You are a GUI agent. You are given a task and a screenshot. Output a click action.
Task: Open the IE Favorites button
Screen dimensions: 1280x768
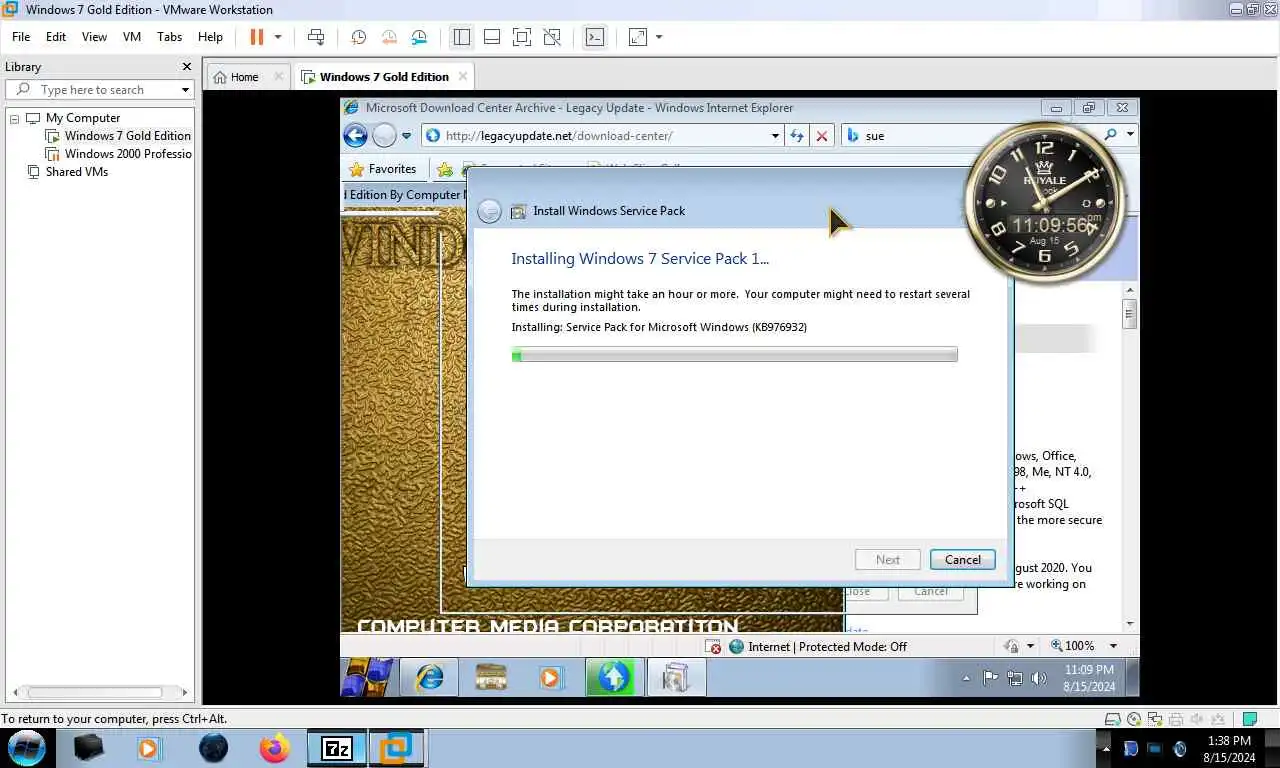coord(381,169)
